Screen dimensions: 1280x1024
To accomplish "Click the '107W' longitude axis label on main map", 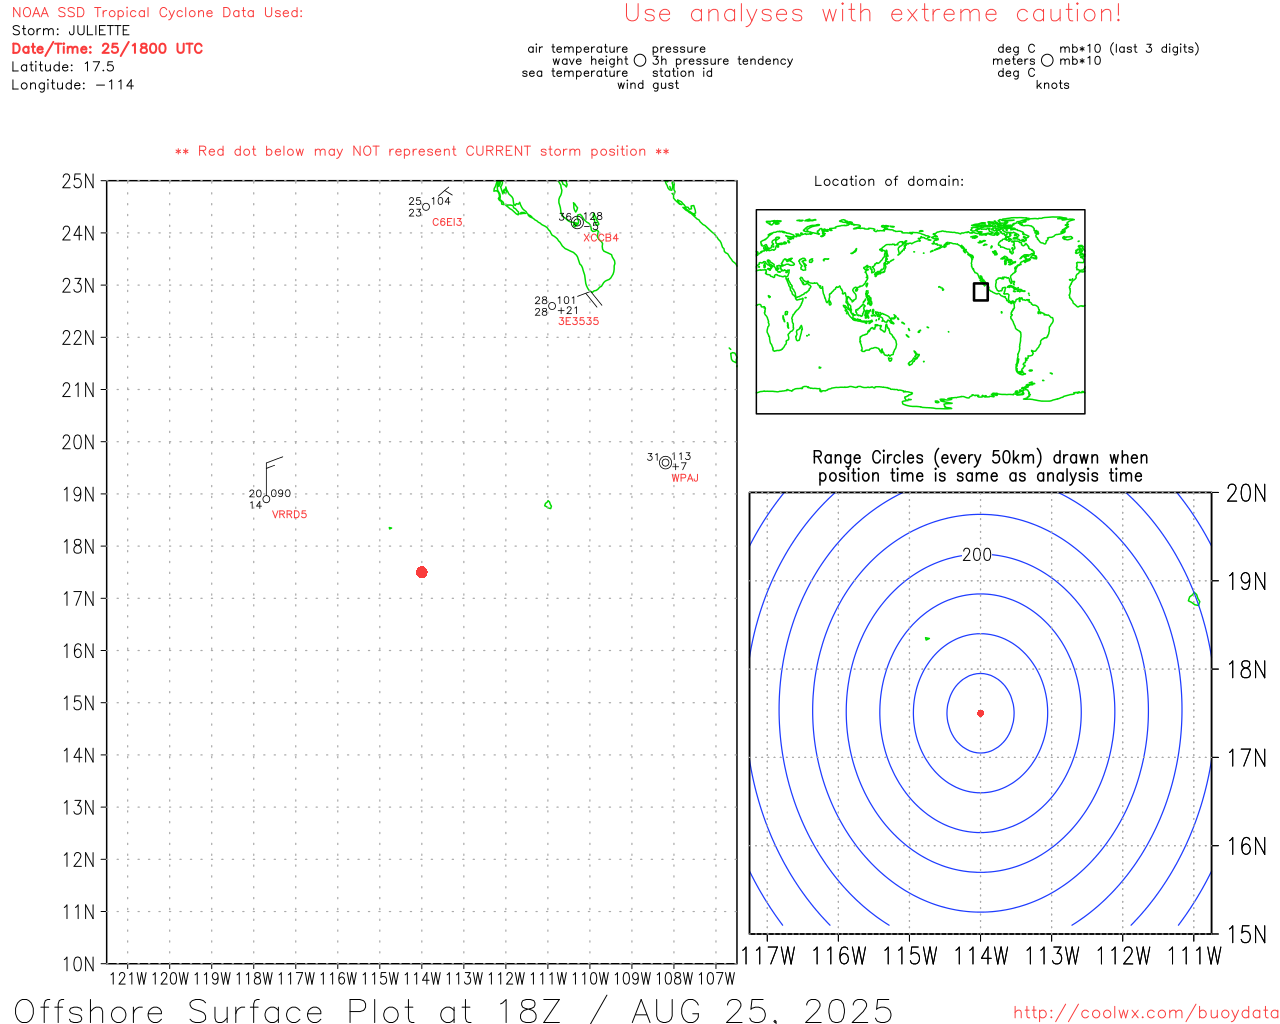I will pyautogui.click(x=716, y=979).
